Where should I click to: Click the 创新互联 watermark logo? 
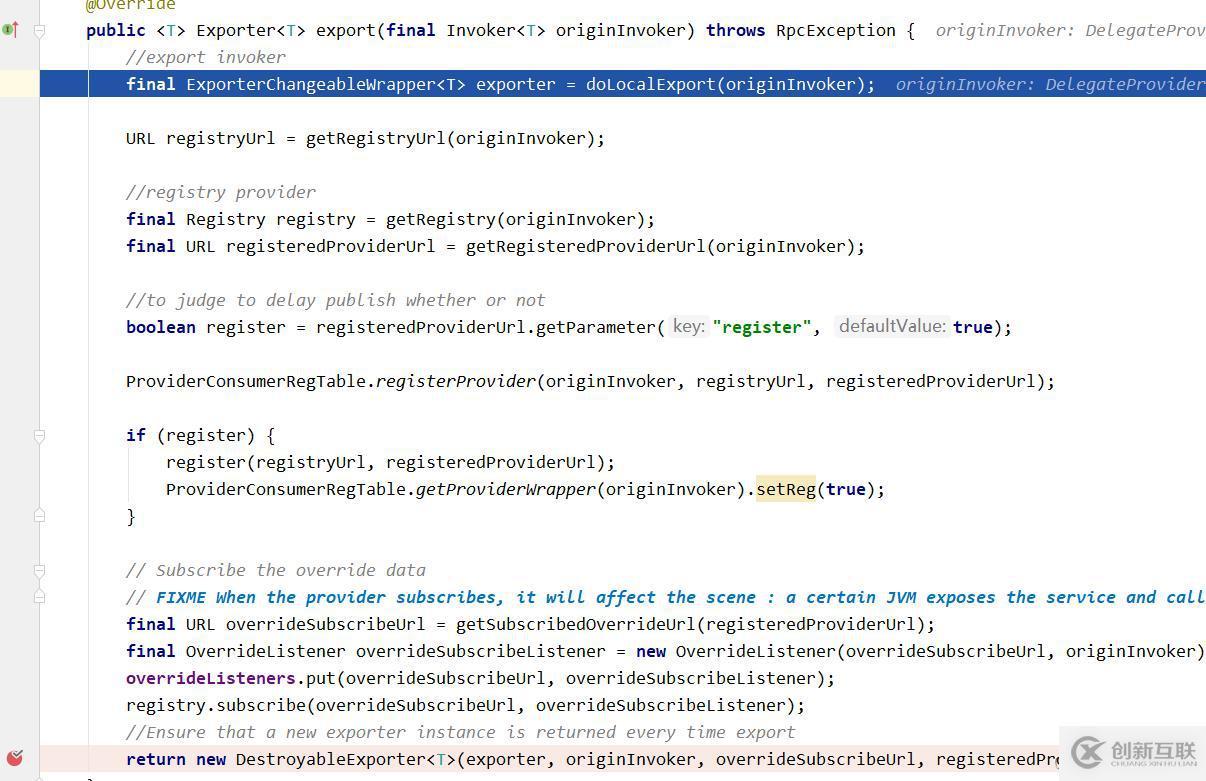coord(1133,753)
